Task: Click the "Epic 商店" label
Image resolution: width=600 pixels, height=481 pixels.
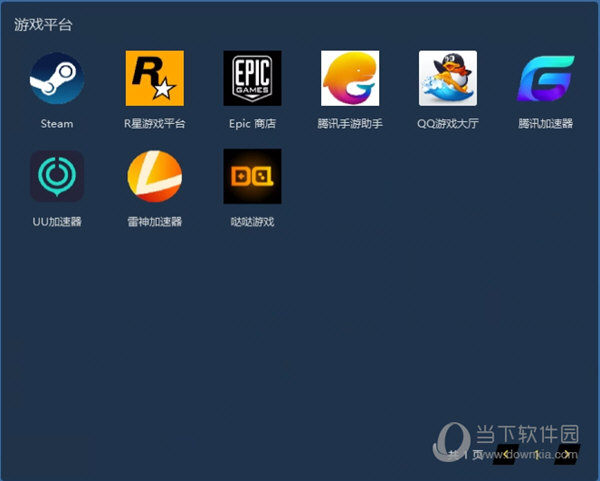Action: 253,124
